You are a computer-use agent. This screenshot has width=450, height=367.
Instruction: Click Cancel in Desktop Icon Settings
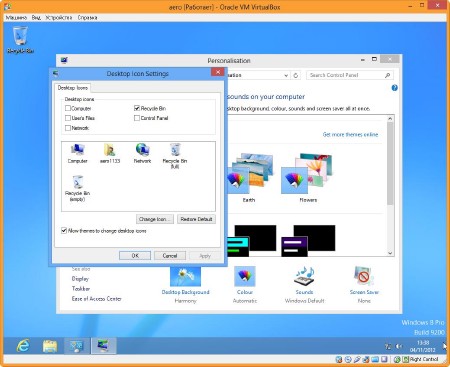click(170, 256)
